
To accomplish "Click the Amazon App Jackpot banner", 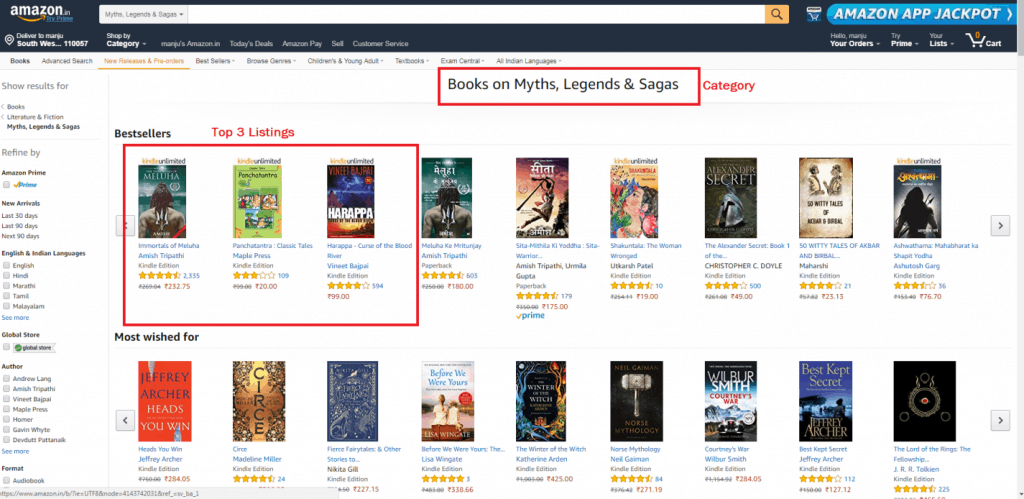I will (x=922, y=14).
